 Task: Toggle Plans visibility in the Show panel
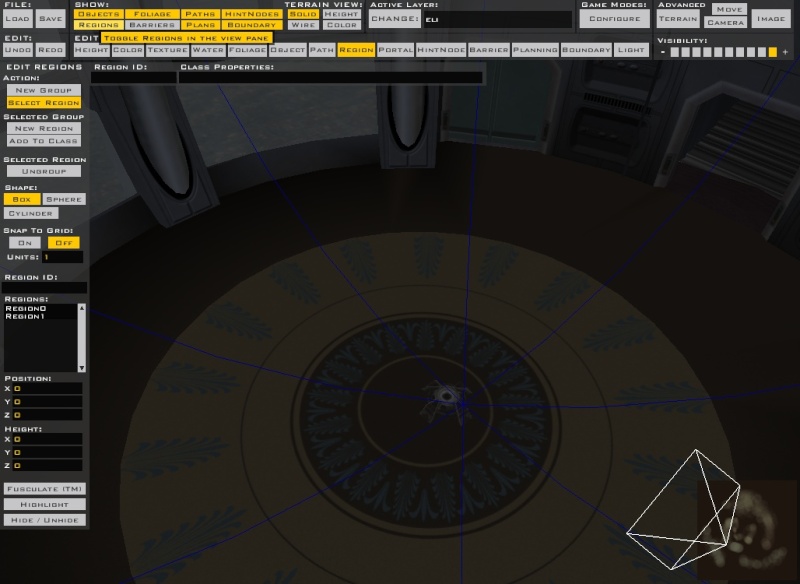click(x=200, y=25)
